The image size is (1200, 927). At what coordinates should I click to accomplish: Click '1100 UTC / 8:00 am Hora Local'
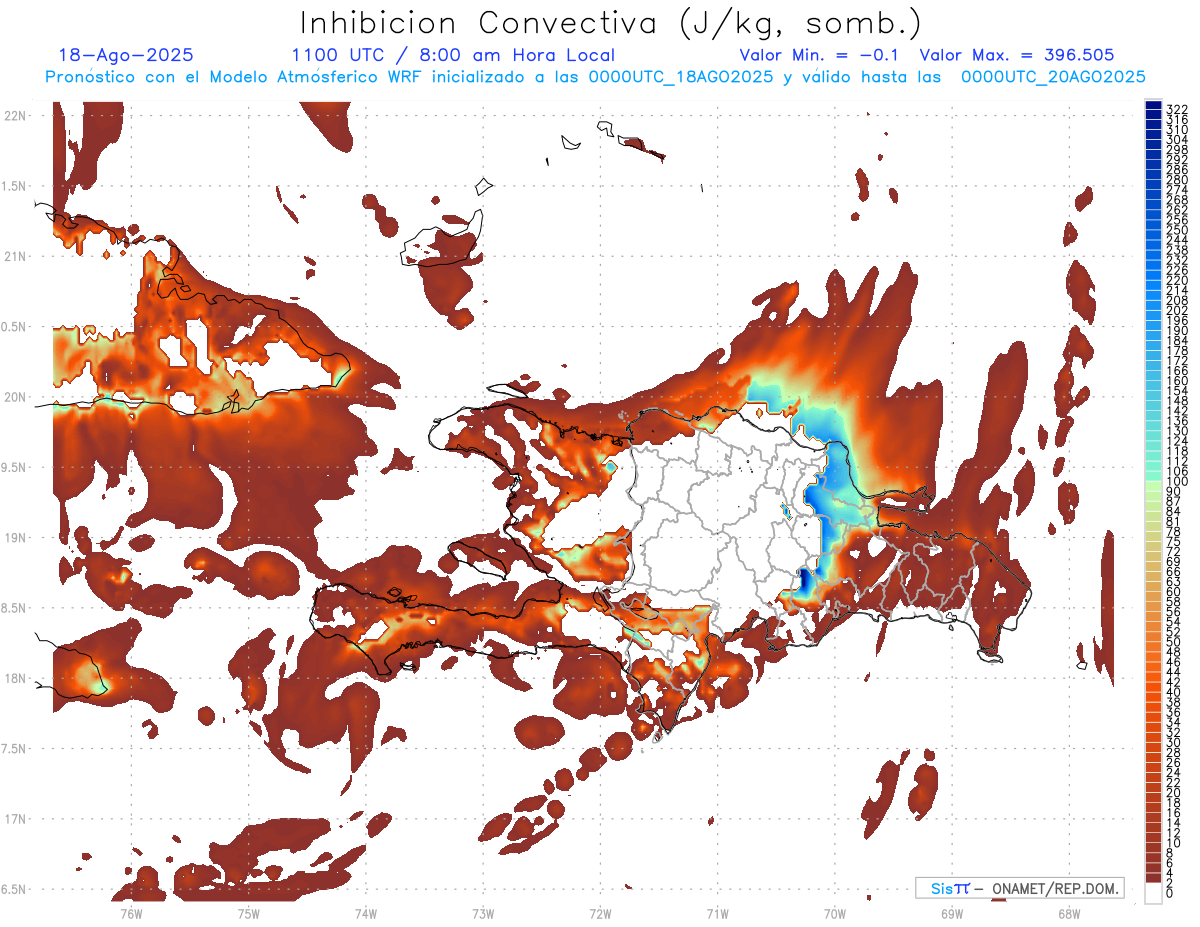(453, 55)
